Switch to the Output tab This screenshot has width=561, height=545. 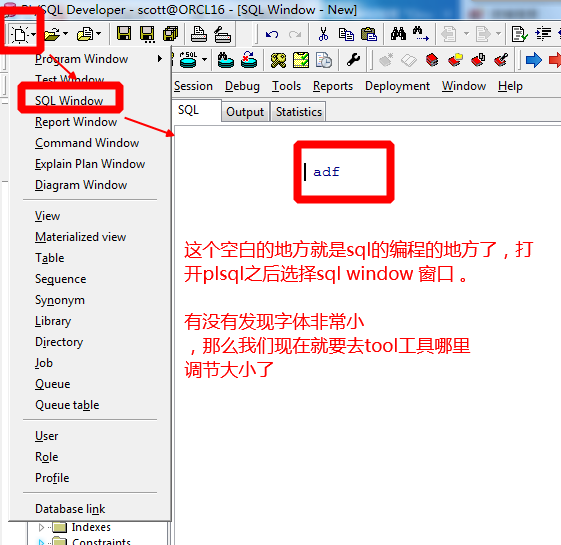coord(245,112)
